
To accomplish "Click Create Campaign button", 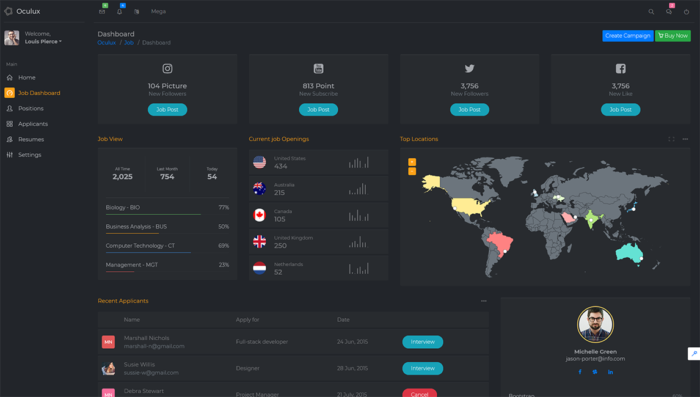I will [x=627, y=36].
